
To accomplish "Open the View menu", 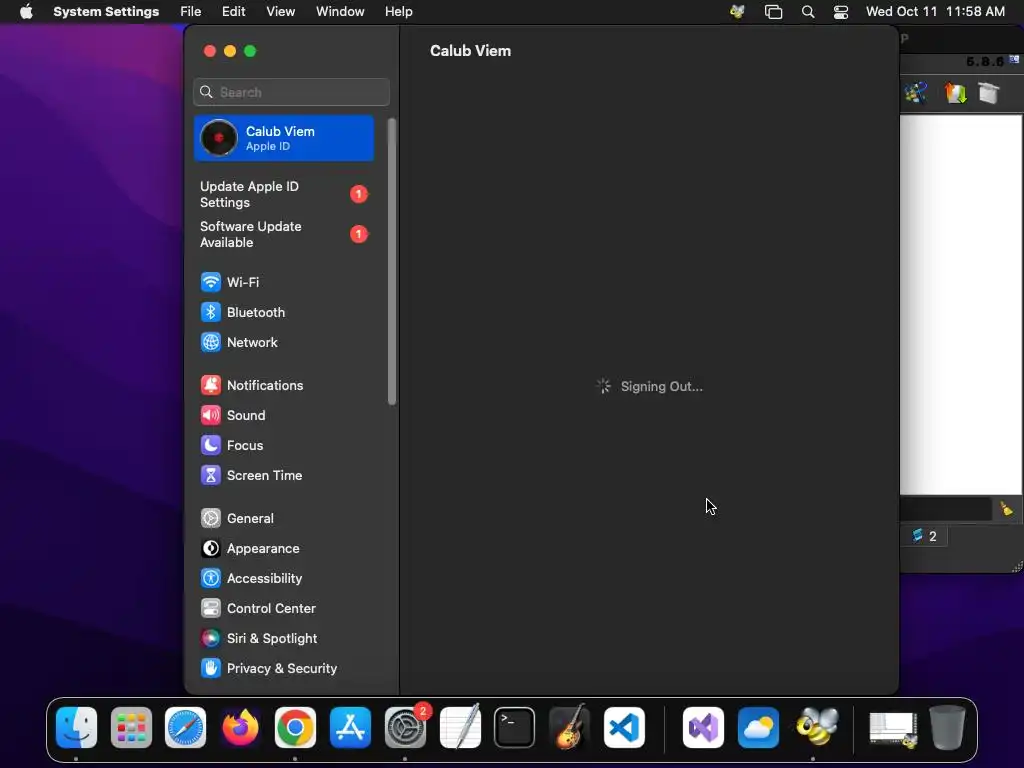I will (280, 12).
